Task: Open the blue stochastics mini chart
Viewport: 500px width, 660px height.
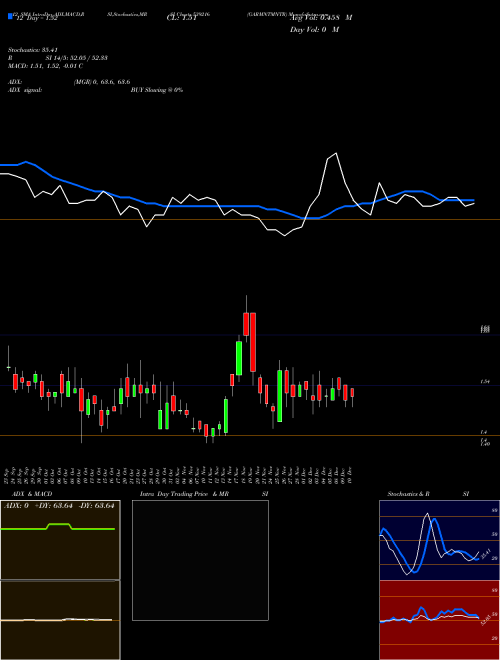Action: click(439, 540)
